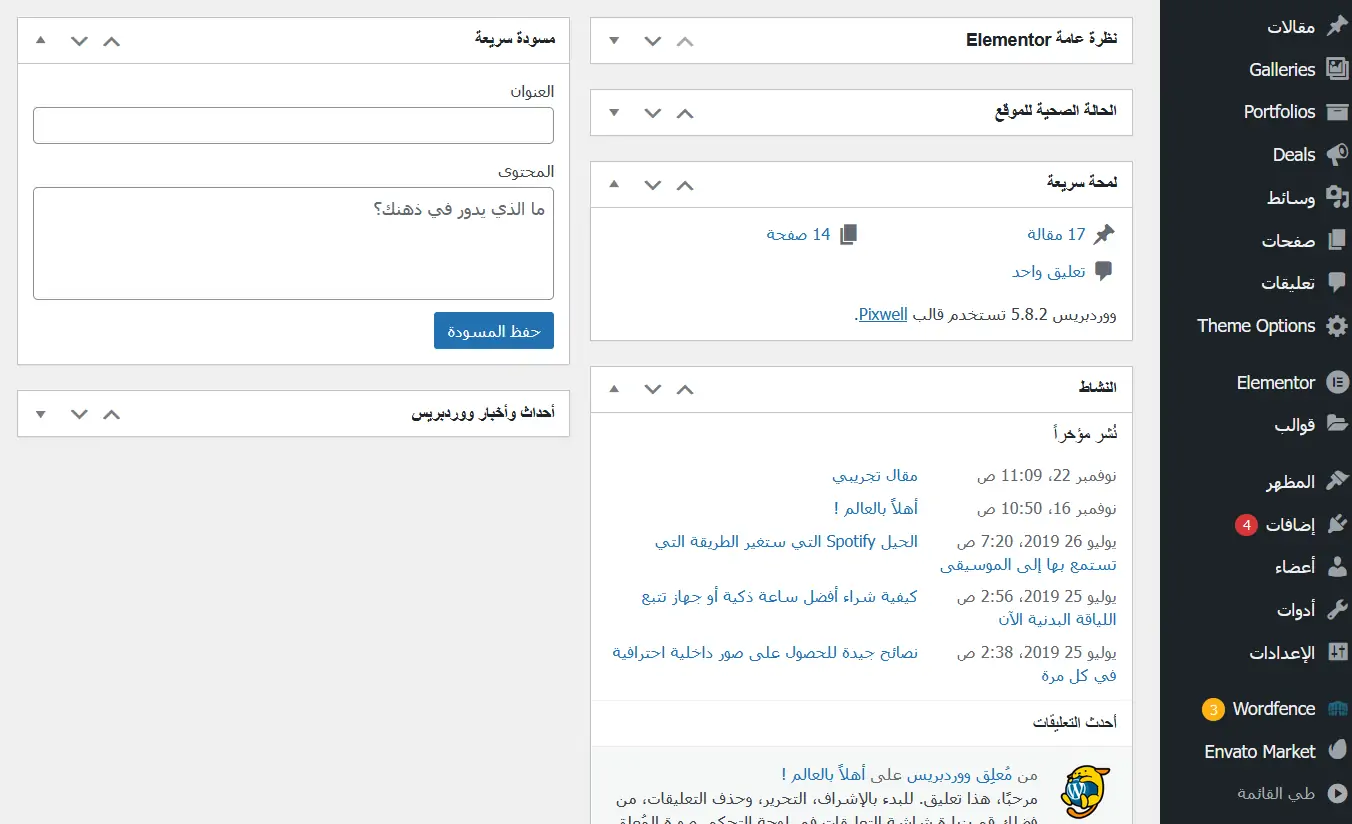
Task: Open the 14 صفحة link
Action: [799, 234]
